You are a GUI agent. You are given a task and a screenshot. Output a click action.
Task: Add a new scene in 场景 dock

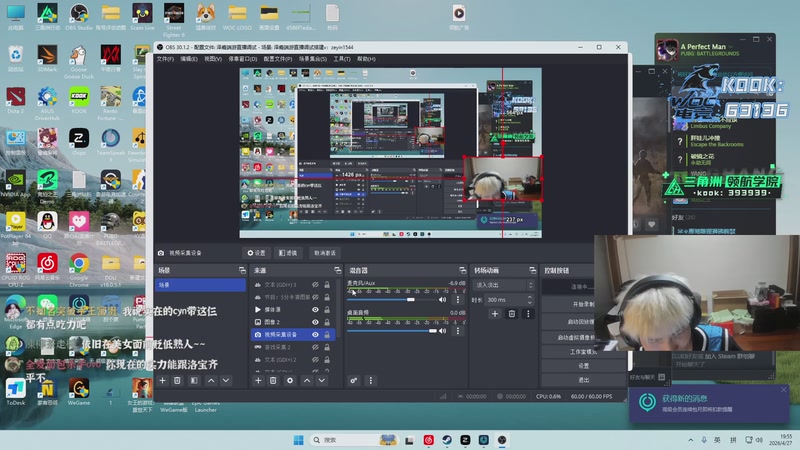163,381
